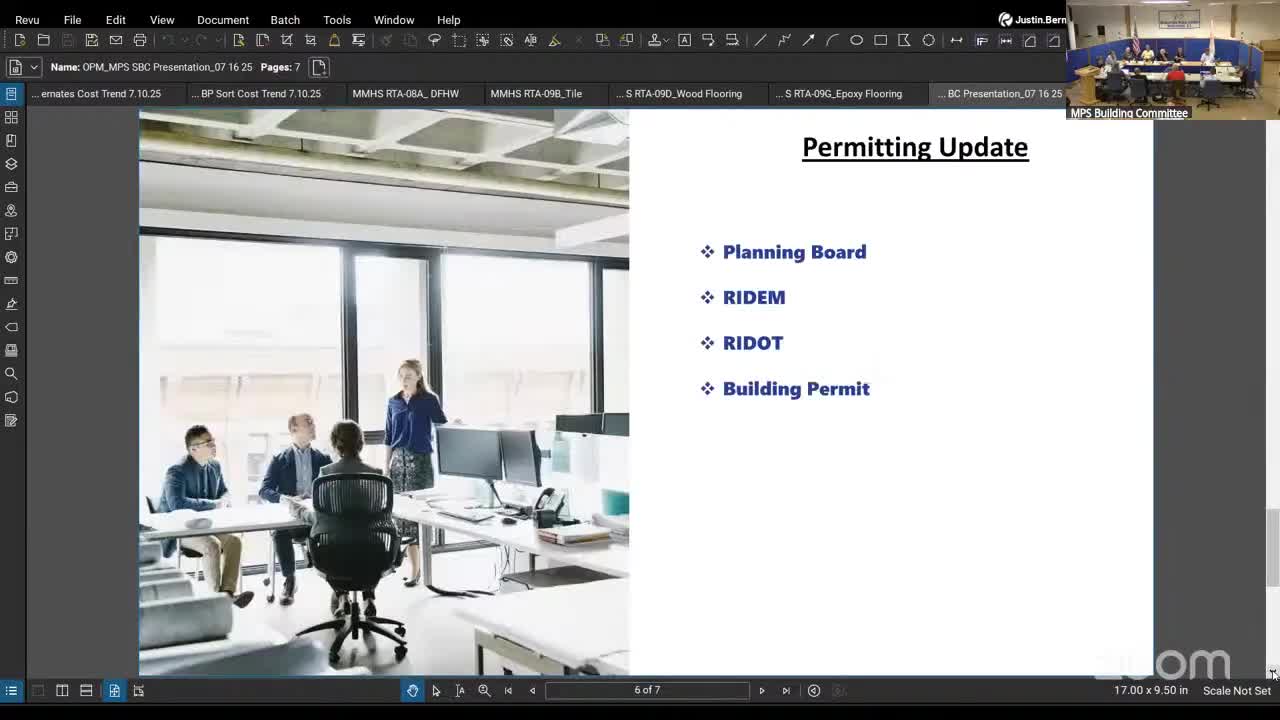Image resolution: width=1280 pixels, height=720 pixels.
Task: Click the Text Box tool icon
Action: [684, 40]
